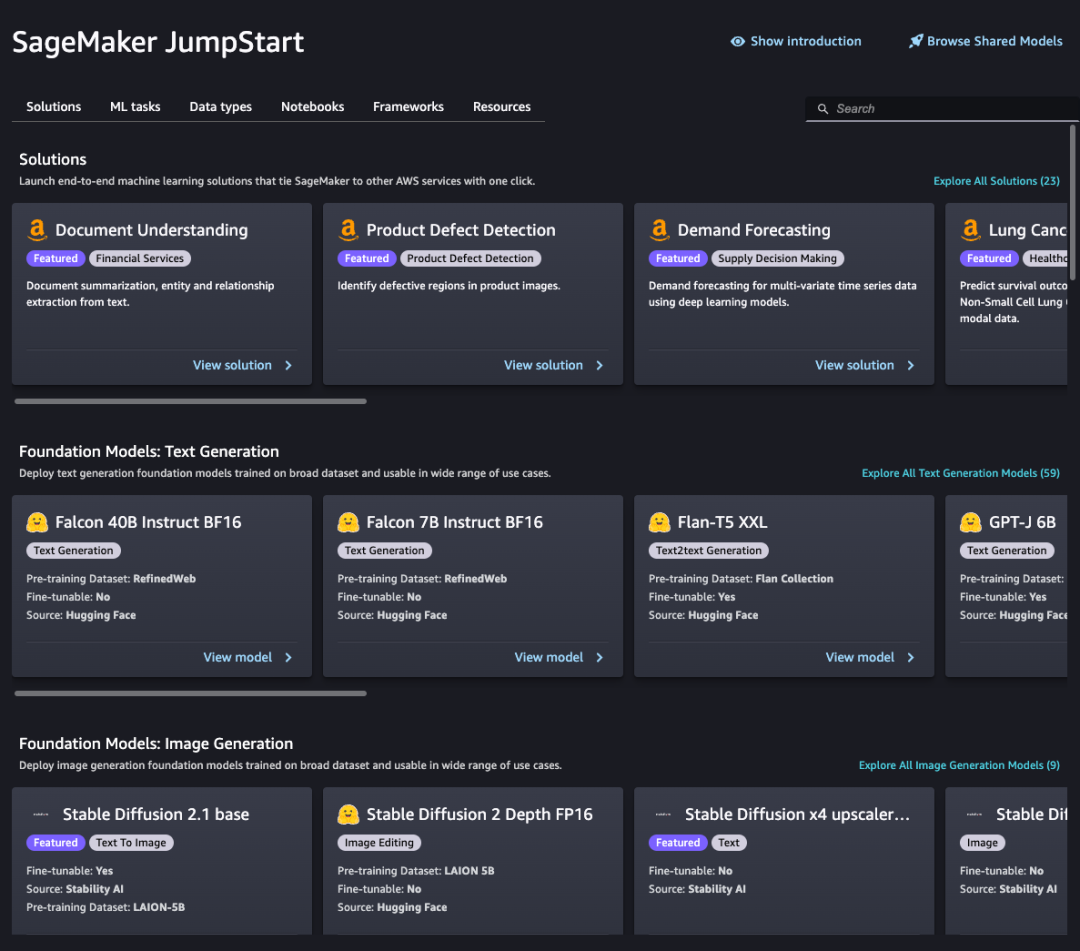
Task: Click the Amazon logo on Lung Cancer card
Action: tap(971, 229)
